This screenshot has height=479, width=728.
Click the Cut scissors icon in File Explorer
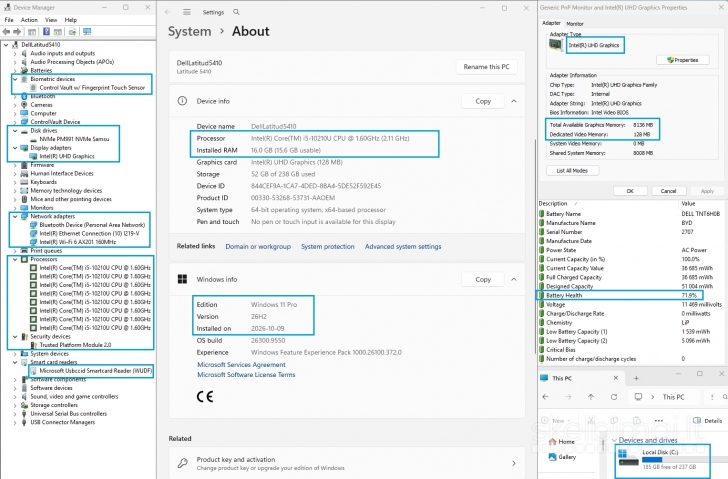point(591,421)
